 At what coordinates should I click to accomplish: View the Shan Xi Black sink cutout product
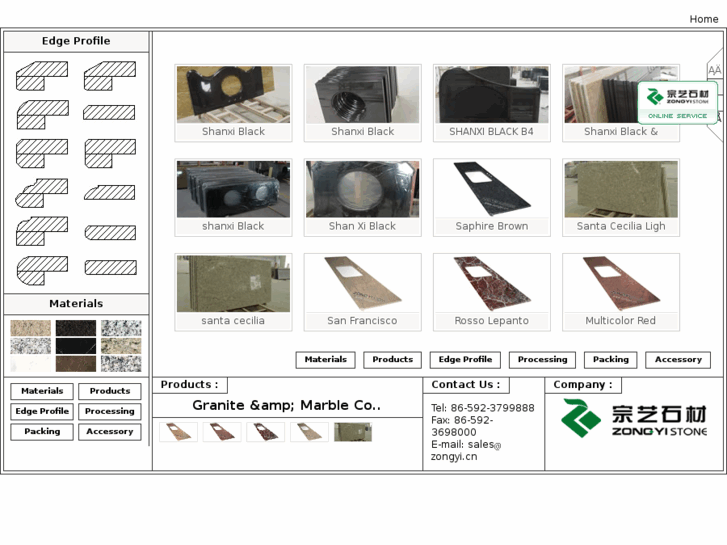(x=363, y=198)
